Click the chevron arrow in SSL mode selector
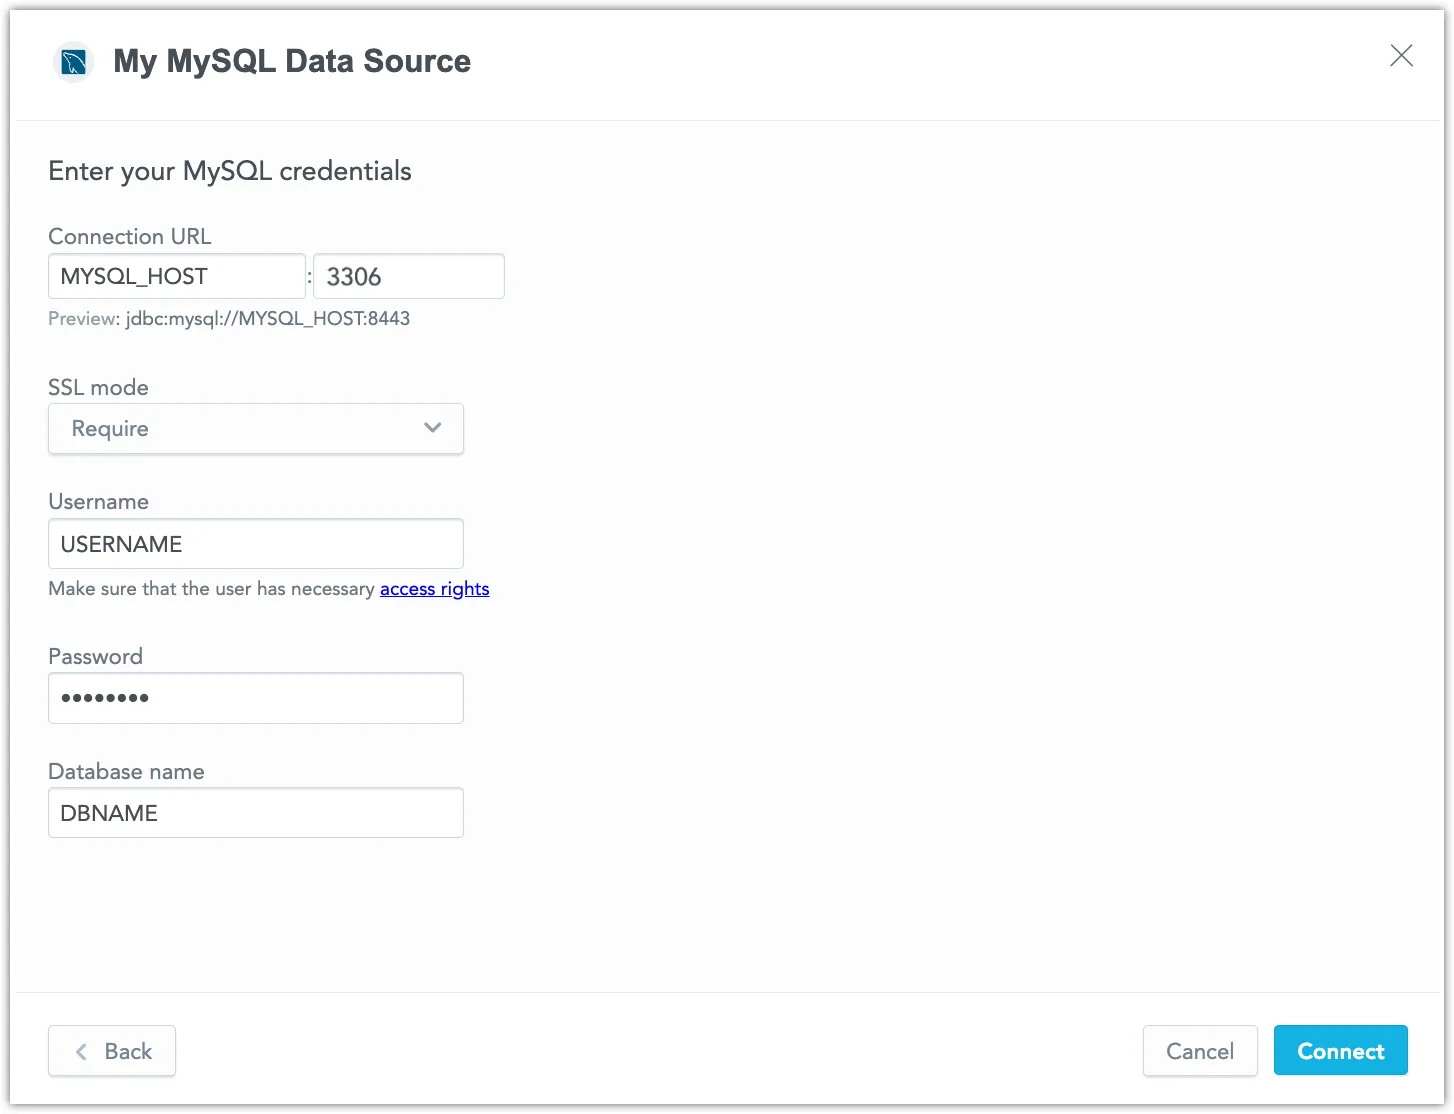 (433, 427)
